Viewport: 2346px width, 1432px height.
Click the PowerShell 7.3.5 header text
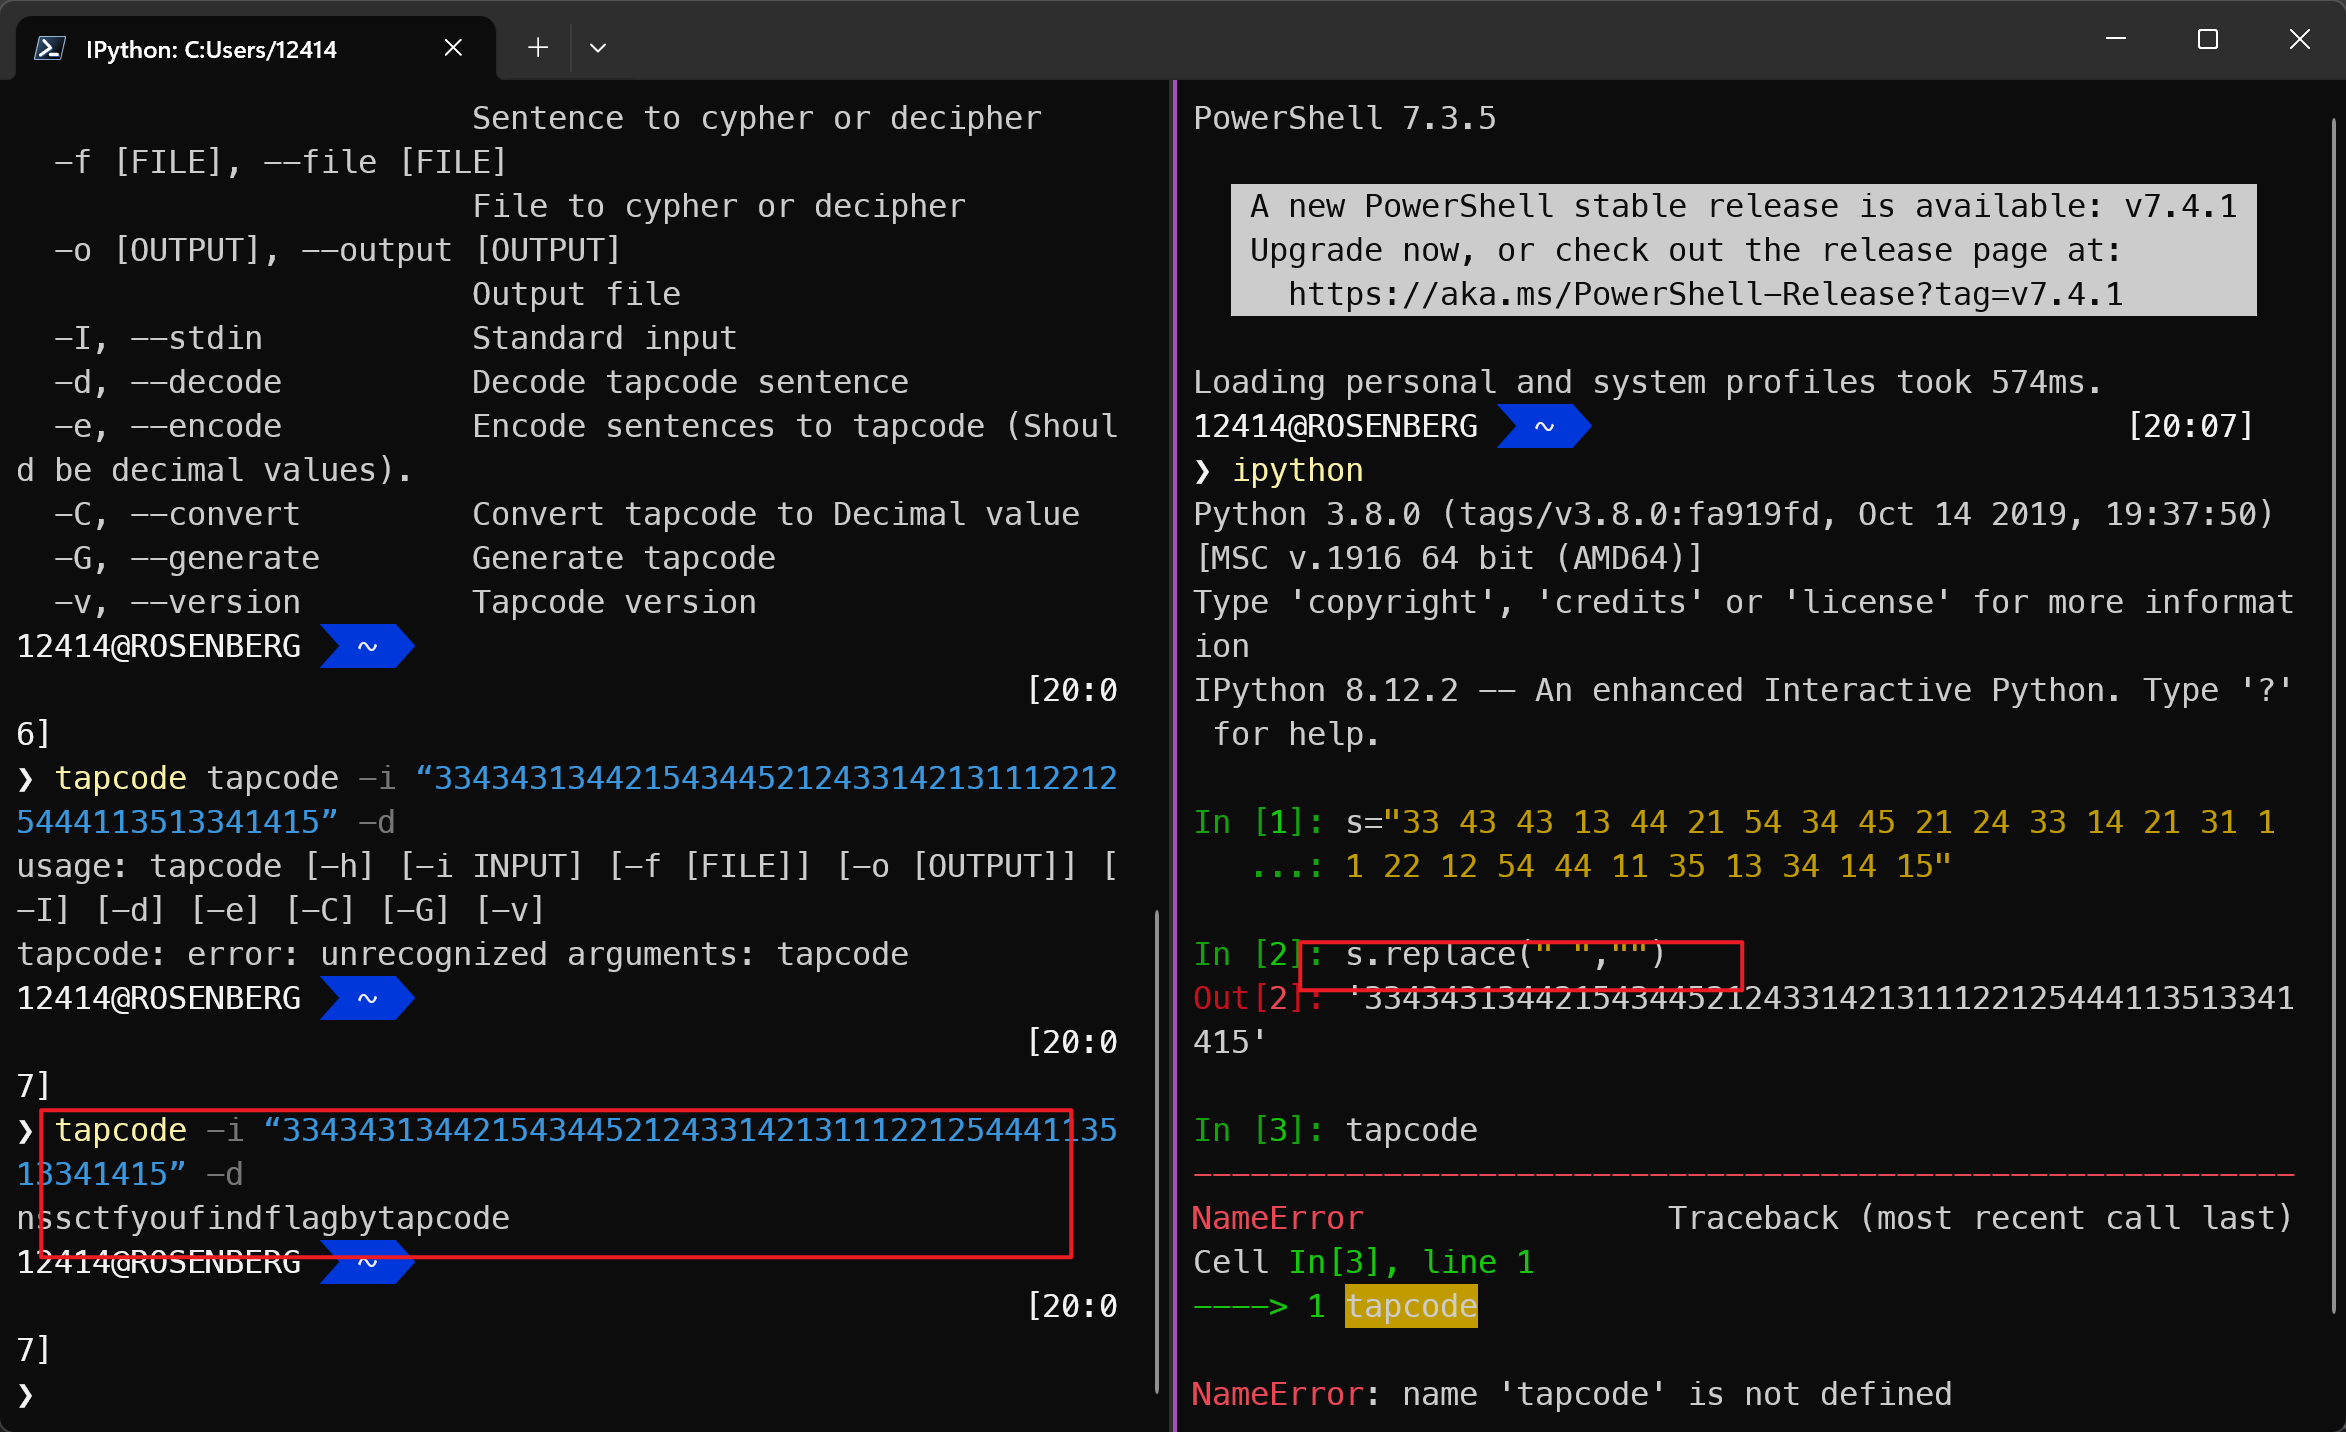pyautogui.click(x=1344, y=118)
